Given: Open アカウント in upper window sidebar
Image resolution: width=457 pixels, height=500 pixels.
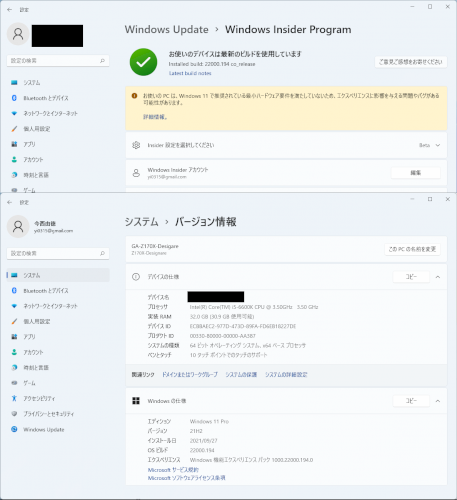Looking at the screenshot, I should pyautogui.click(x=33, y=159).
